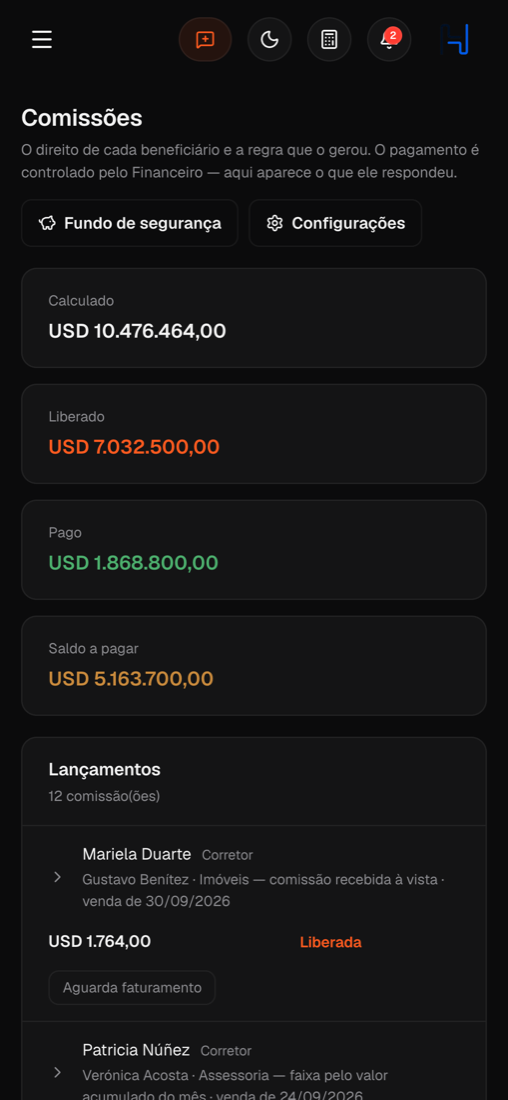Select the Pago summary card
This screenshot has height=1100, width=508.
[254, 549]
